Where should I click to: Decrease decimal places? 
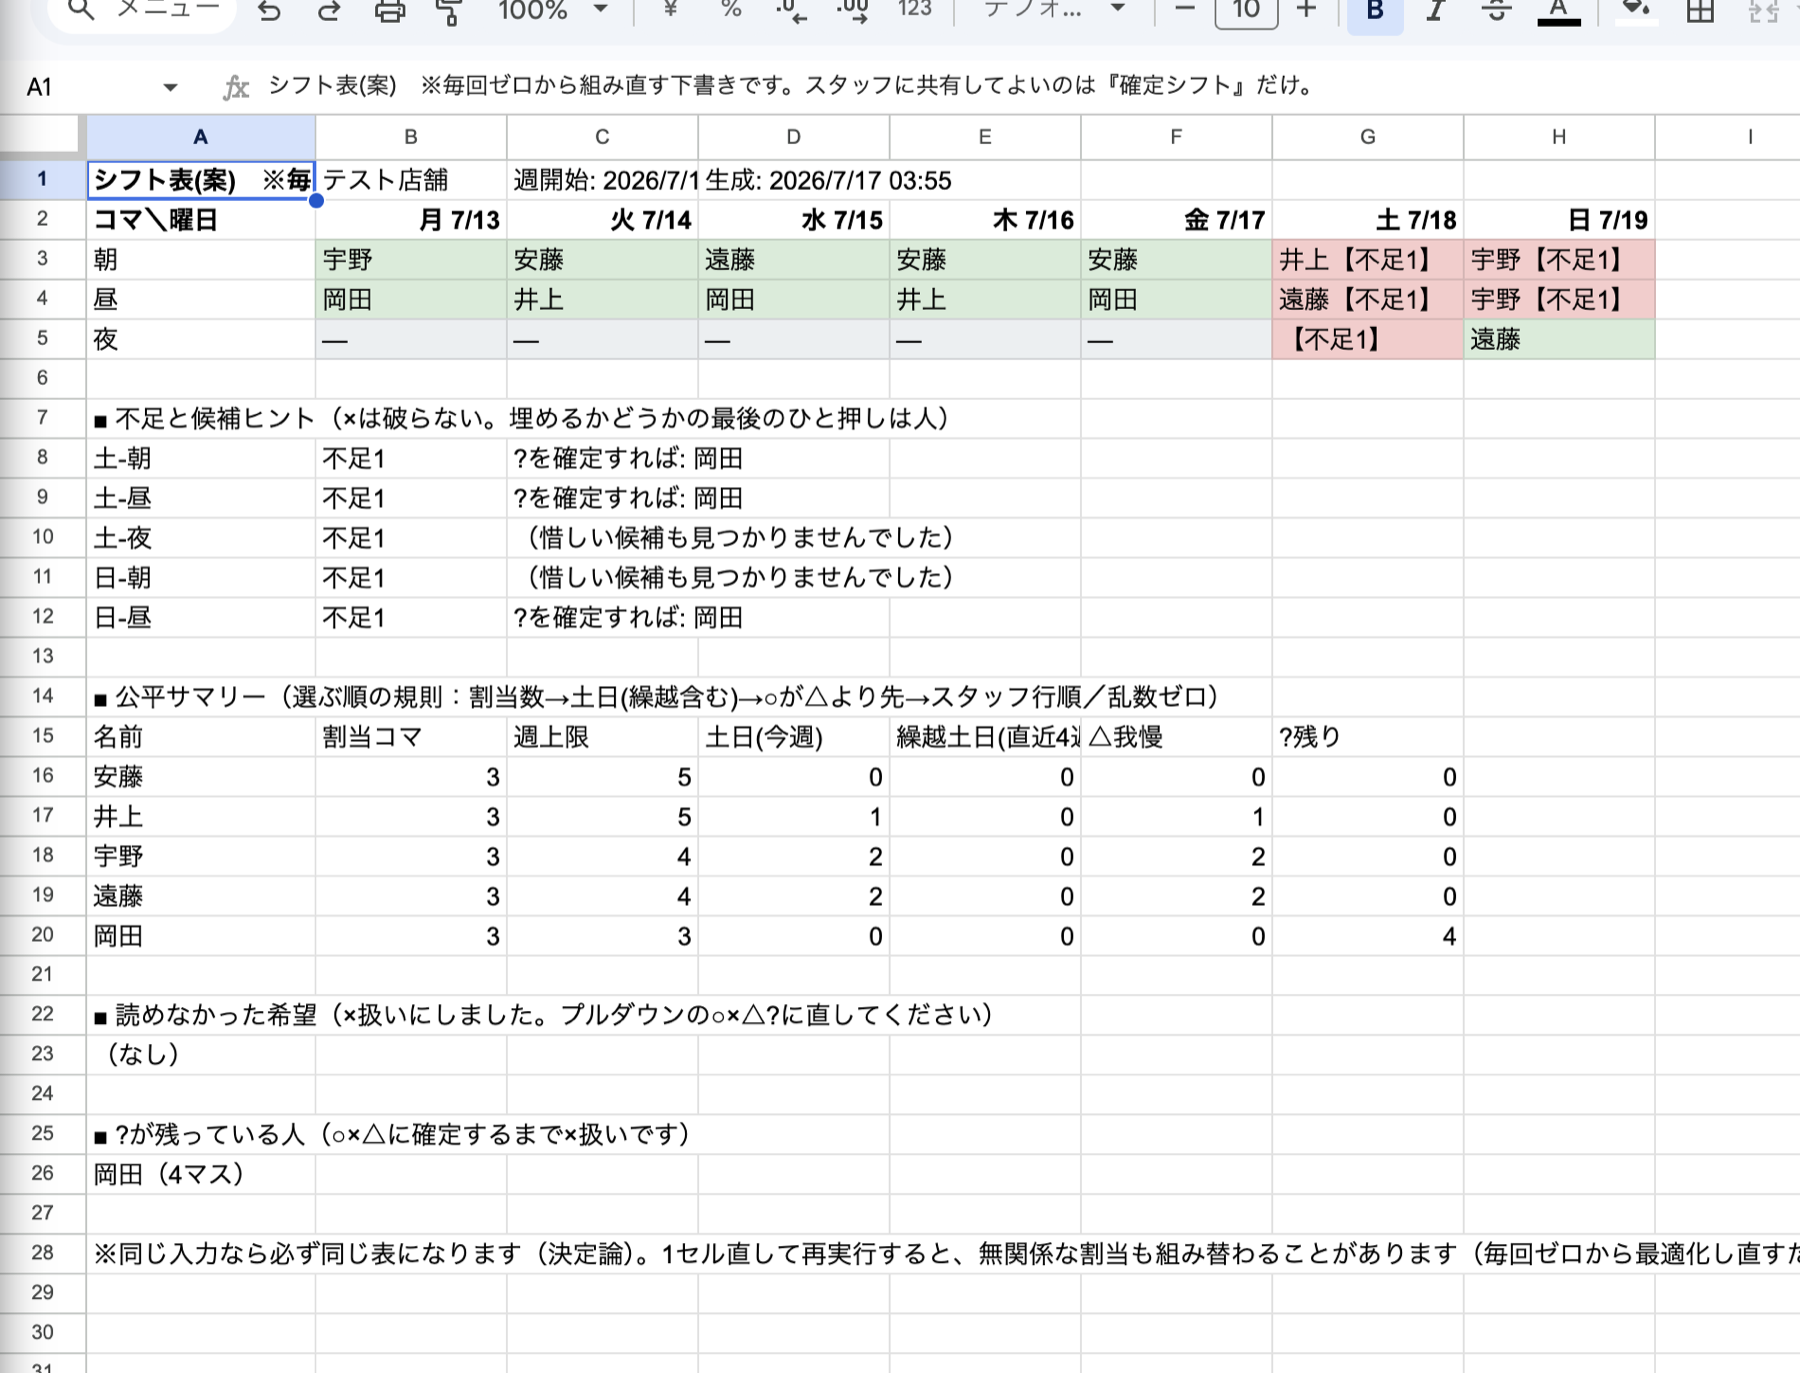point(791,11)
